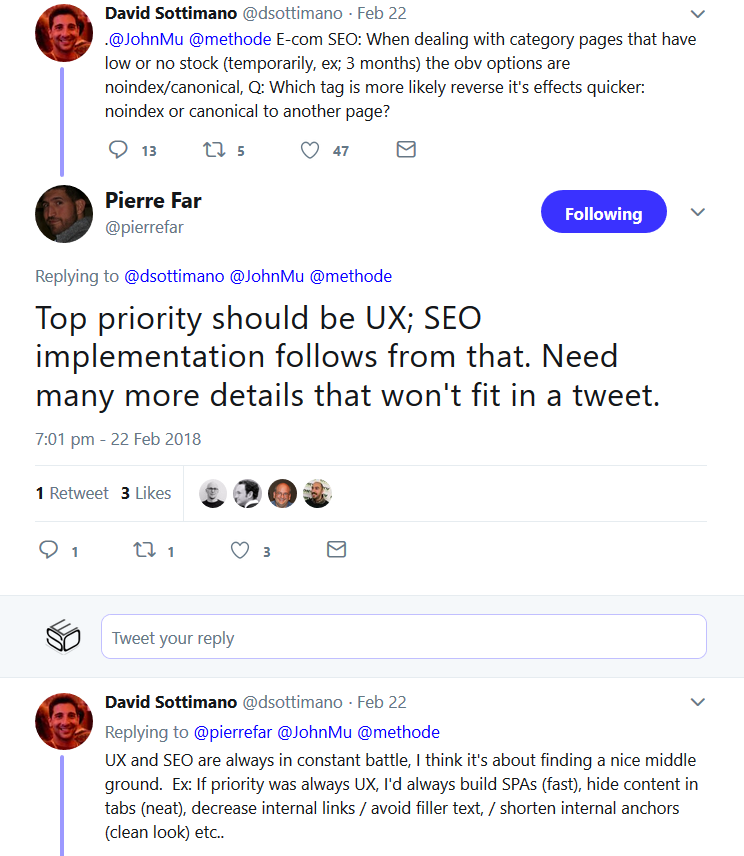Retweet Pierre Far's tweet
This screenshot has width=744, height=856.
pyautogui.click(x=144, y=549)
